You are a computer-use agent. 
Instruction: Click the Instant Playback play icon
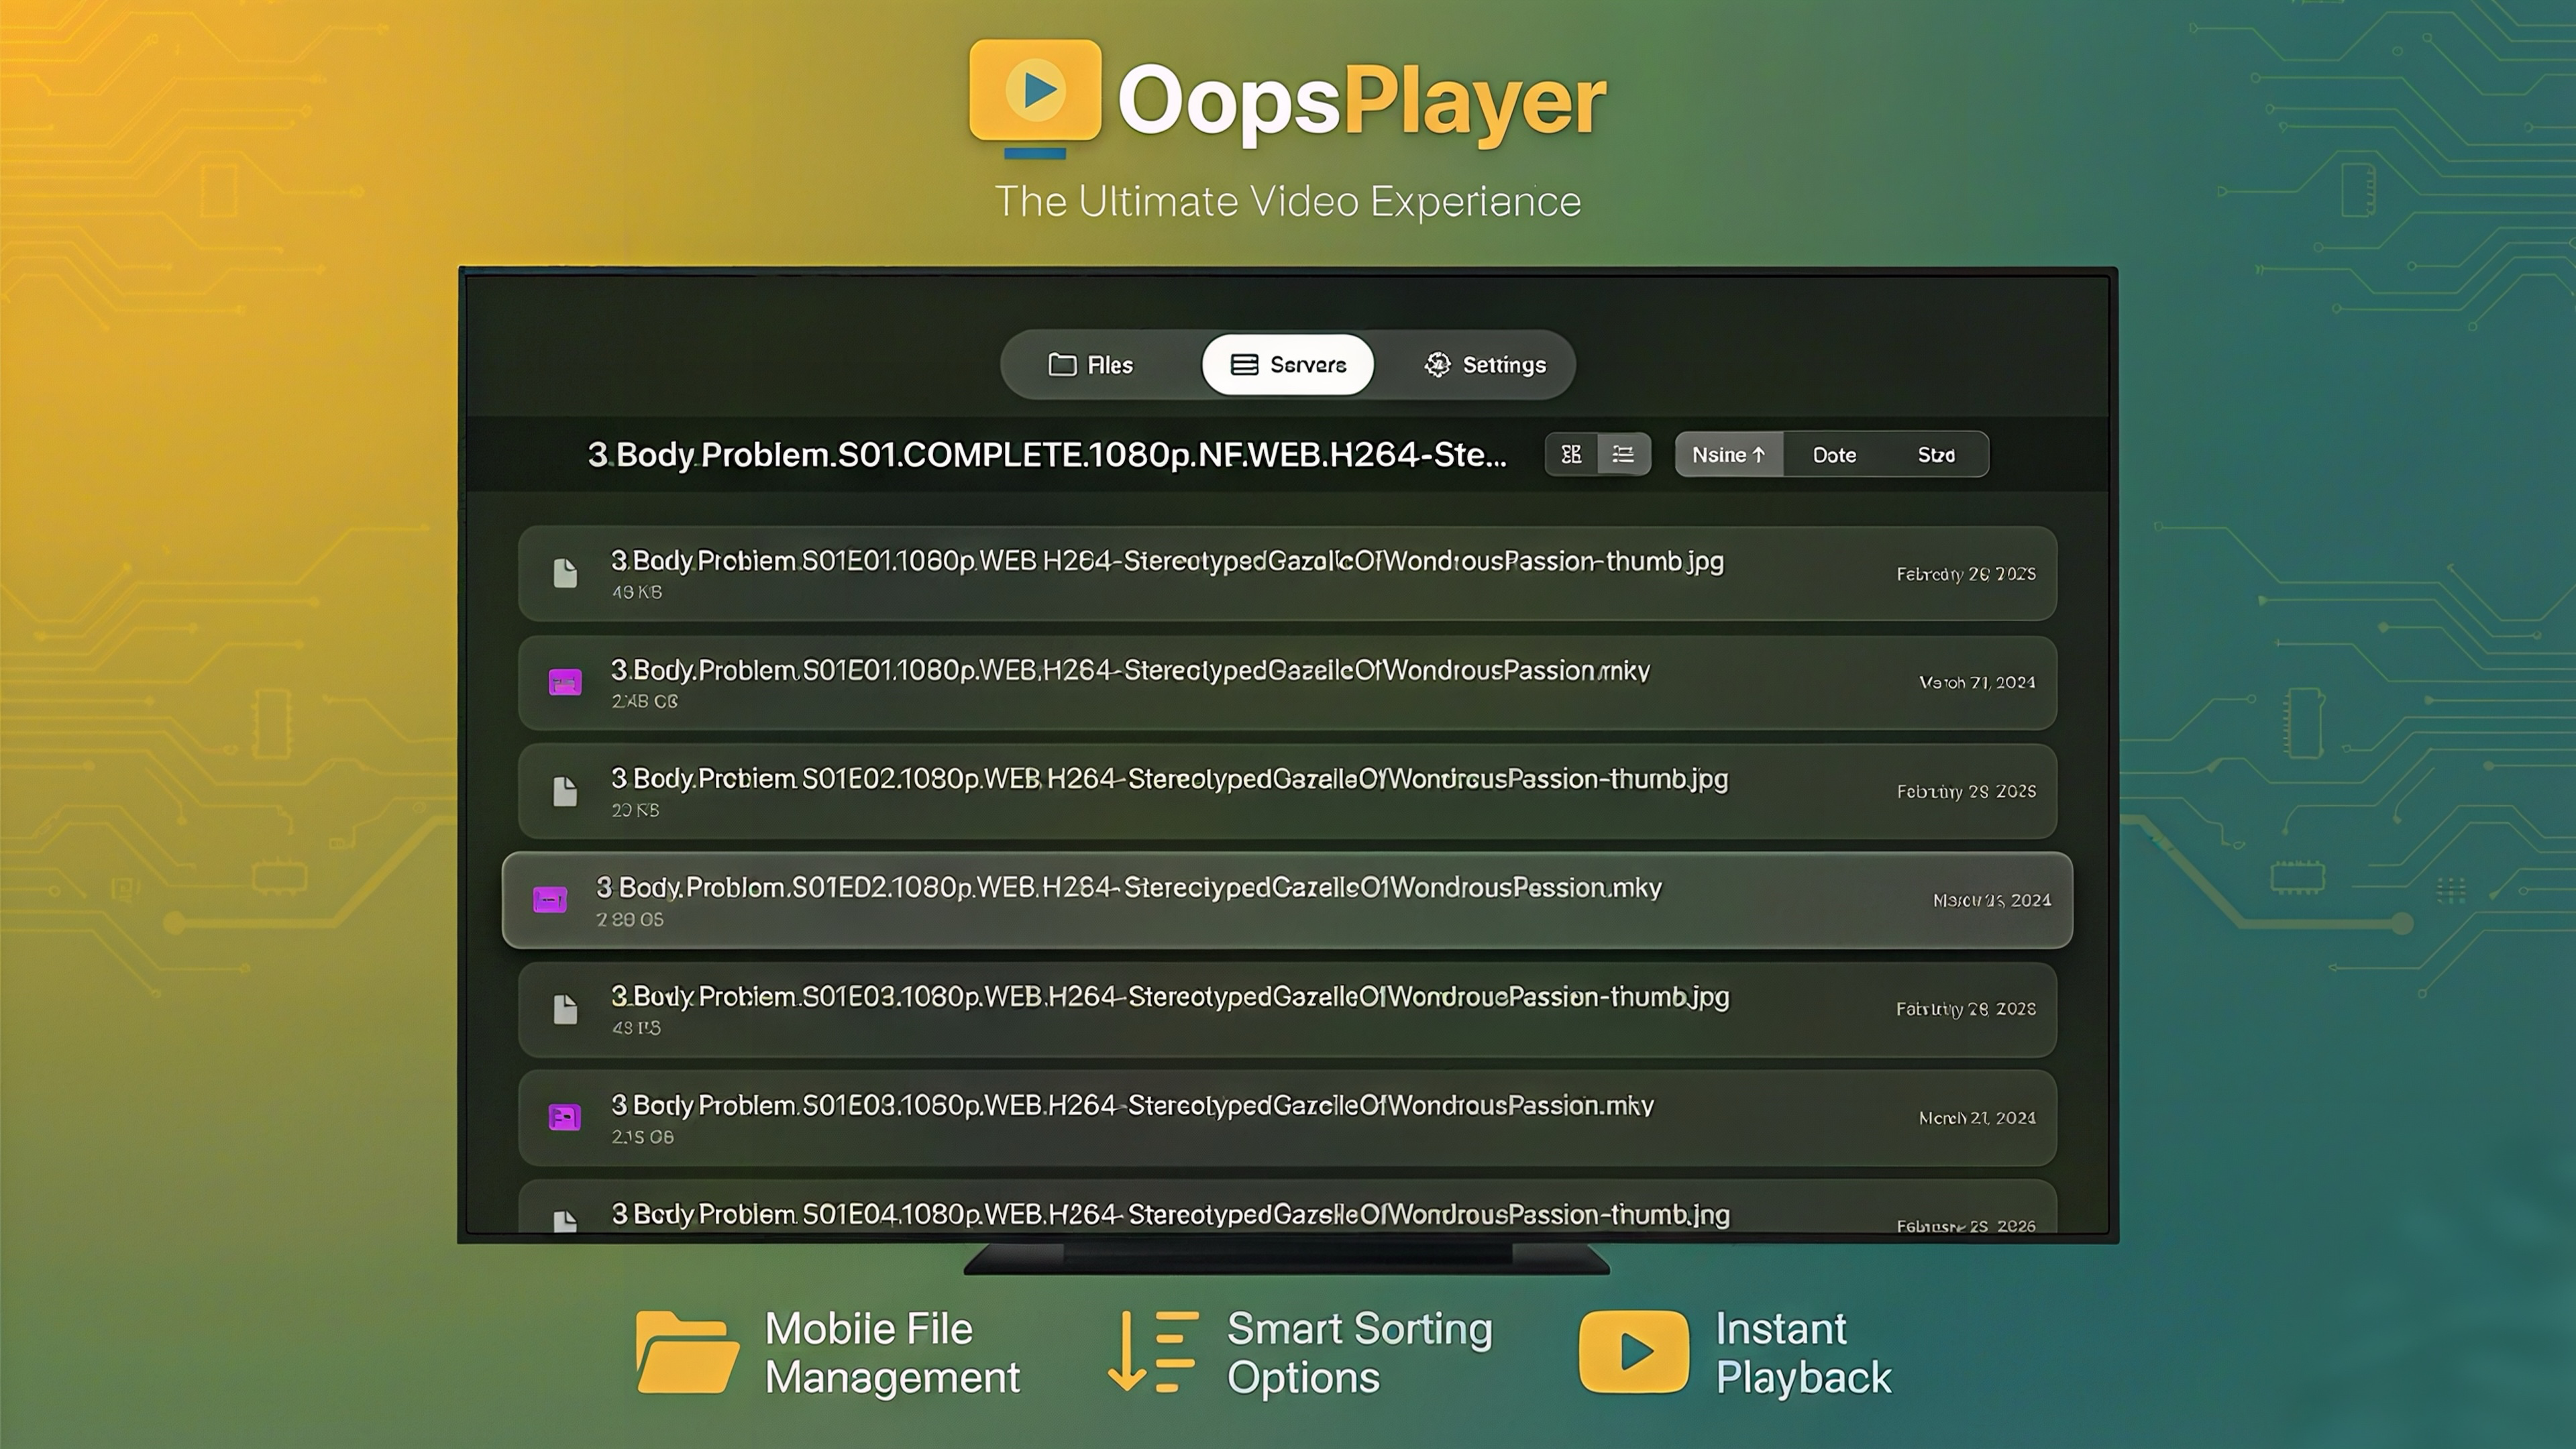pyautogui.click(x=1634, y=1352)
